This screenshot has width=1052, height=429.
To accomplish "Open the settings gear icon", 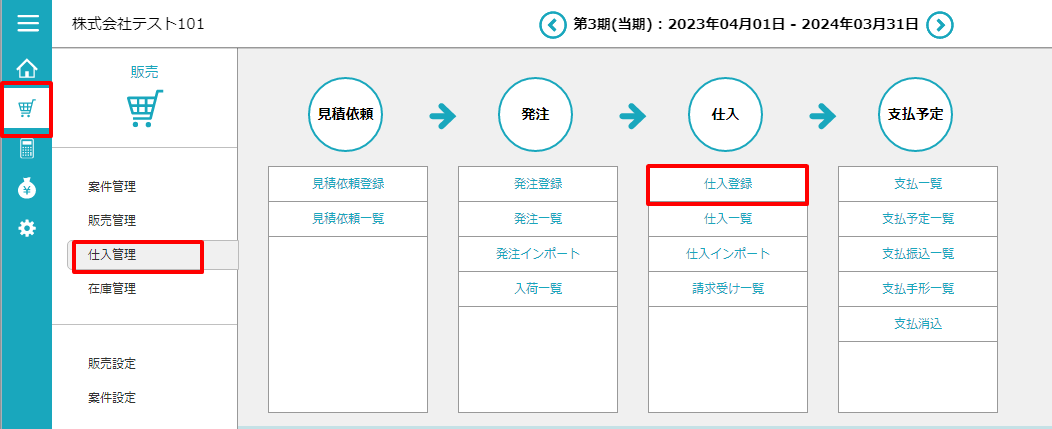I will (27, 229).
